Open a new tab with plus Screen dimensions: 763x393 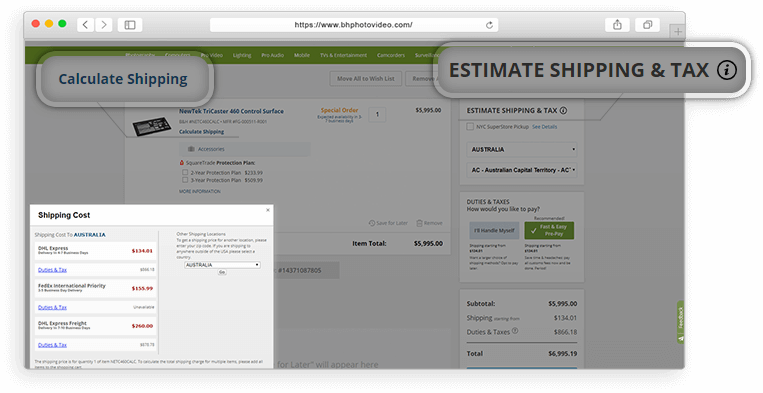678,32
